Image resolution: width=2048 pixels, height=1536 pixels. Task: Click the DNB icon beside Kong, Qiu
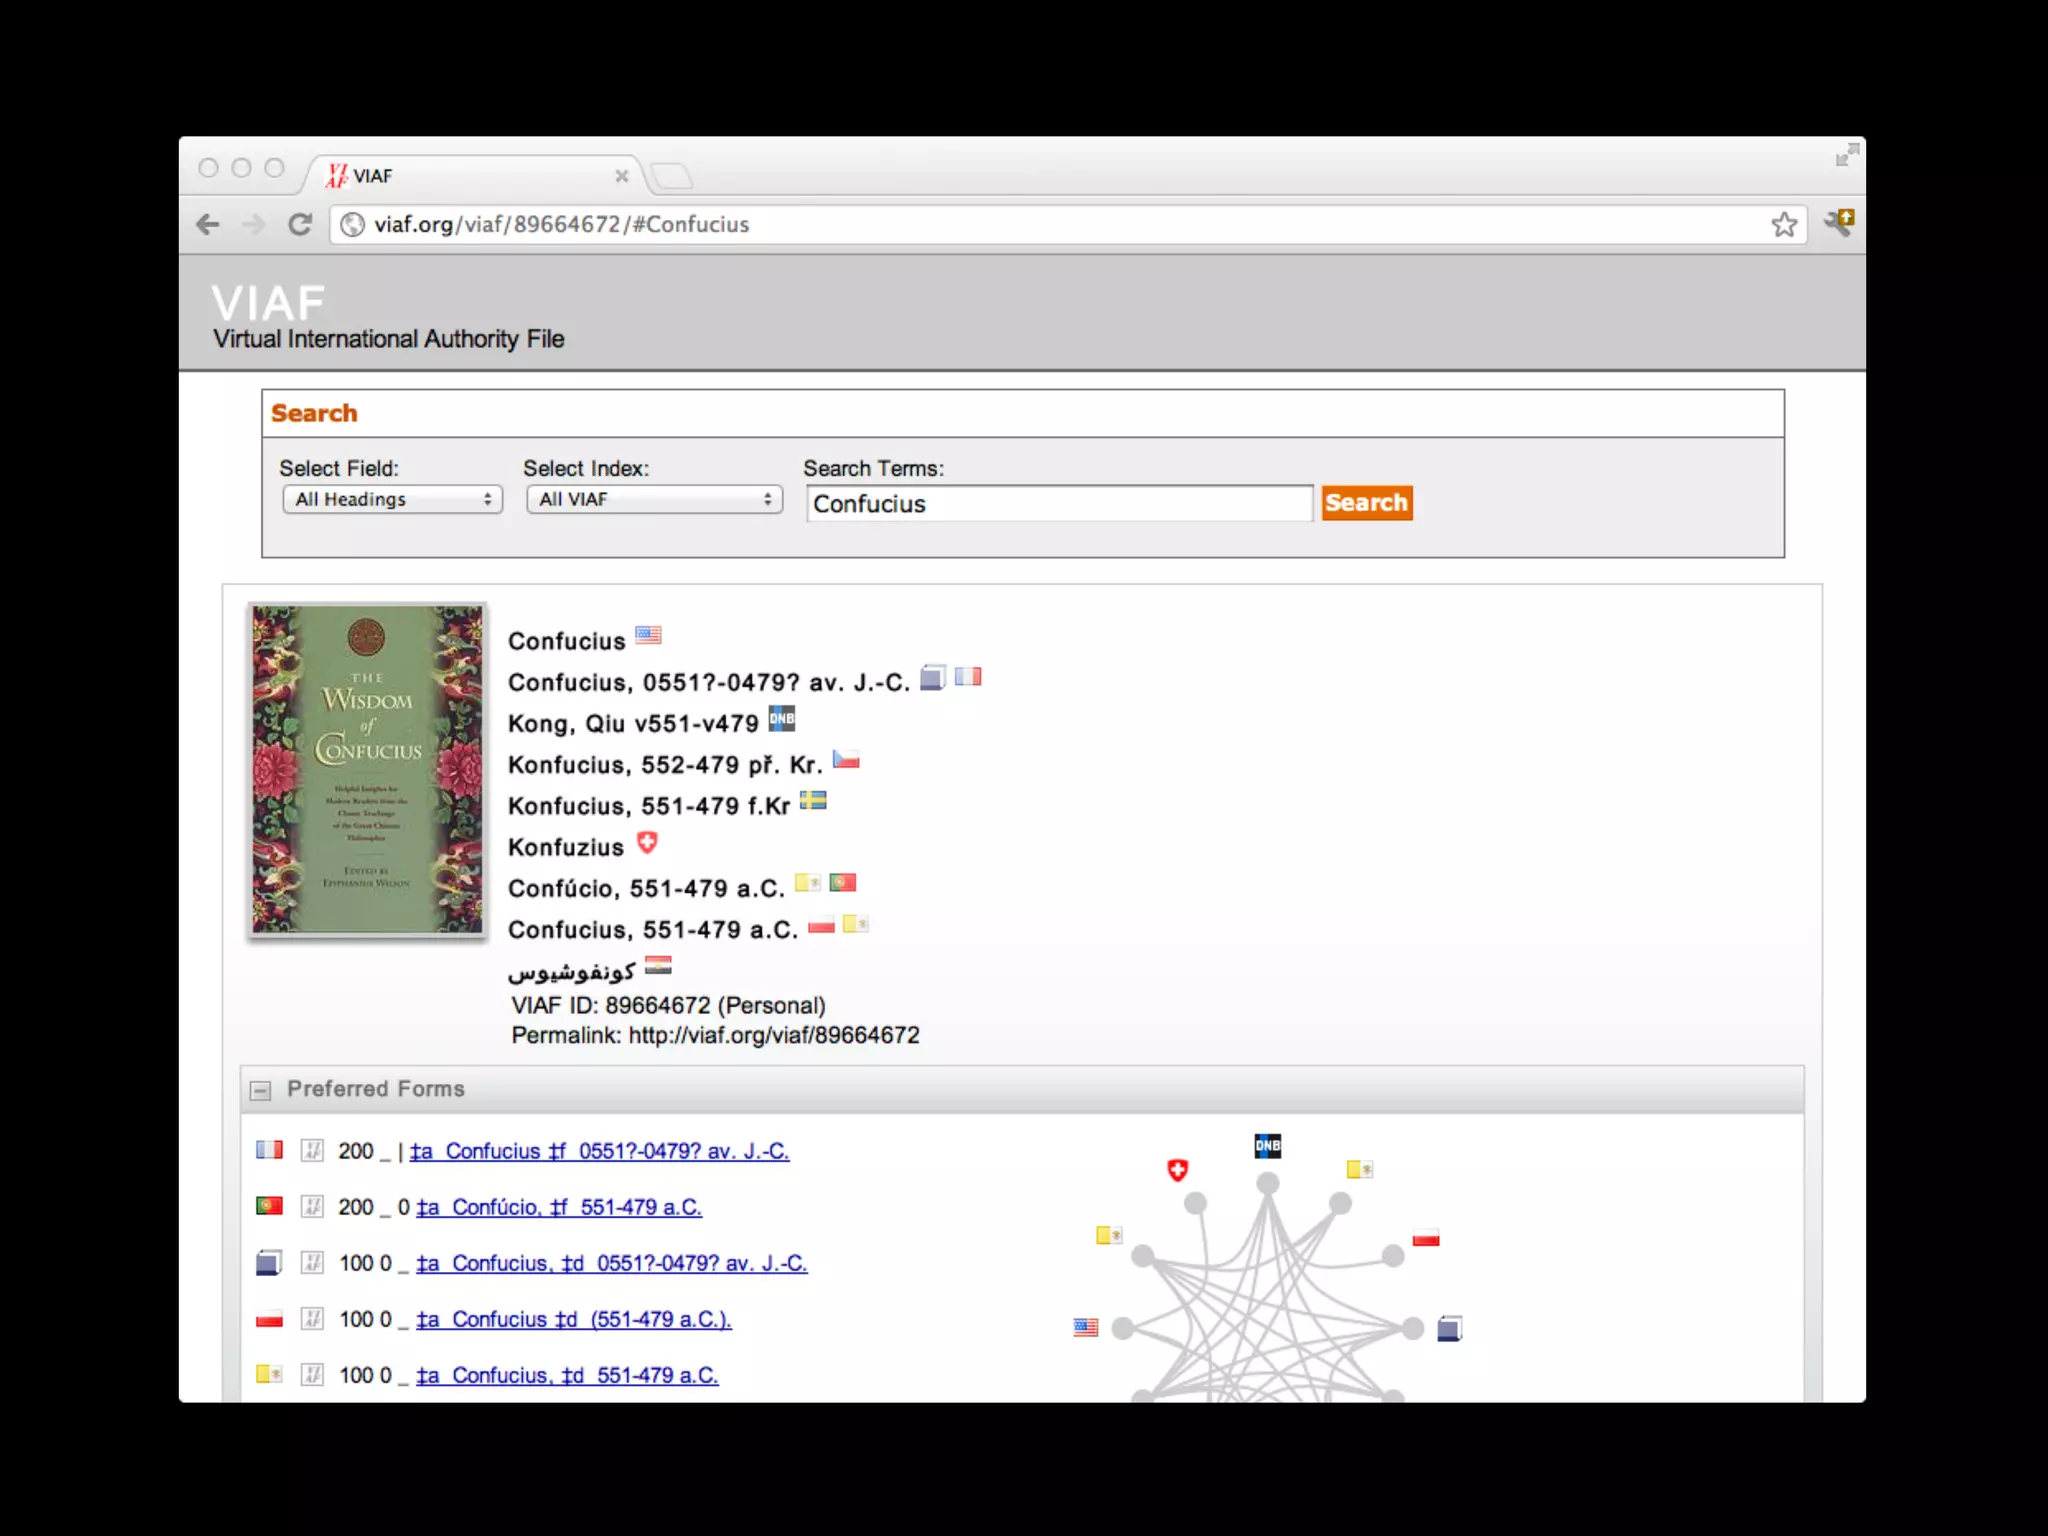pyautogui.click(x=781, y=718)
